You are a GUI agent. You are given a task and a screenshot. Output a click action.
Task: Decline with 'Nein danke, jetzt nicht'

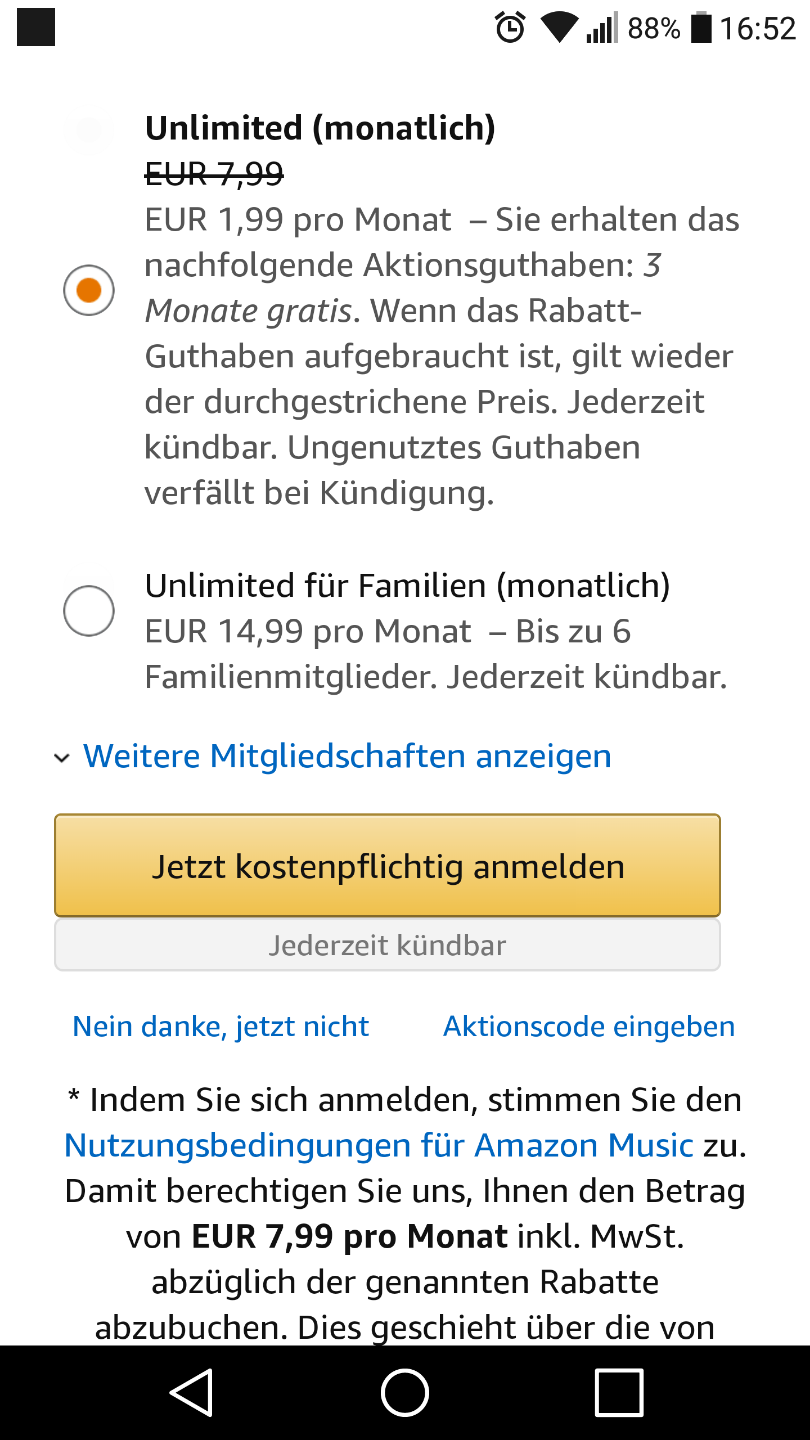click(221, 1026)
